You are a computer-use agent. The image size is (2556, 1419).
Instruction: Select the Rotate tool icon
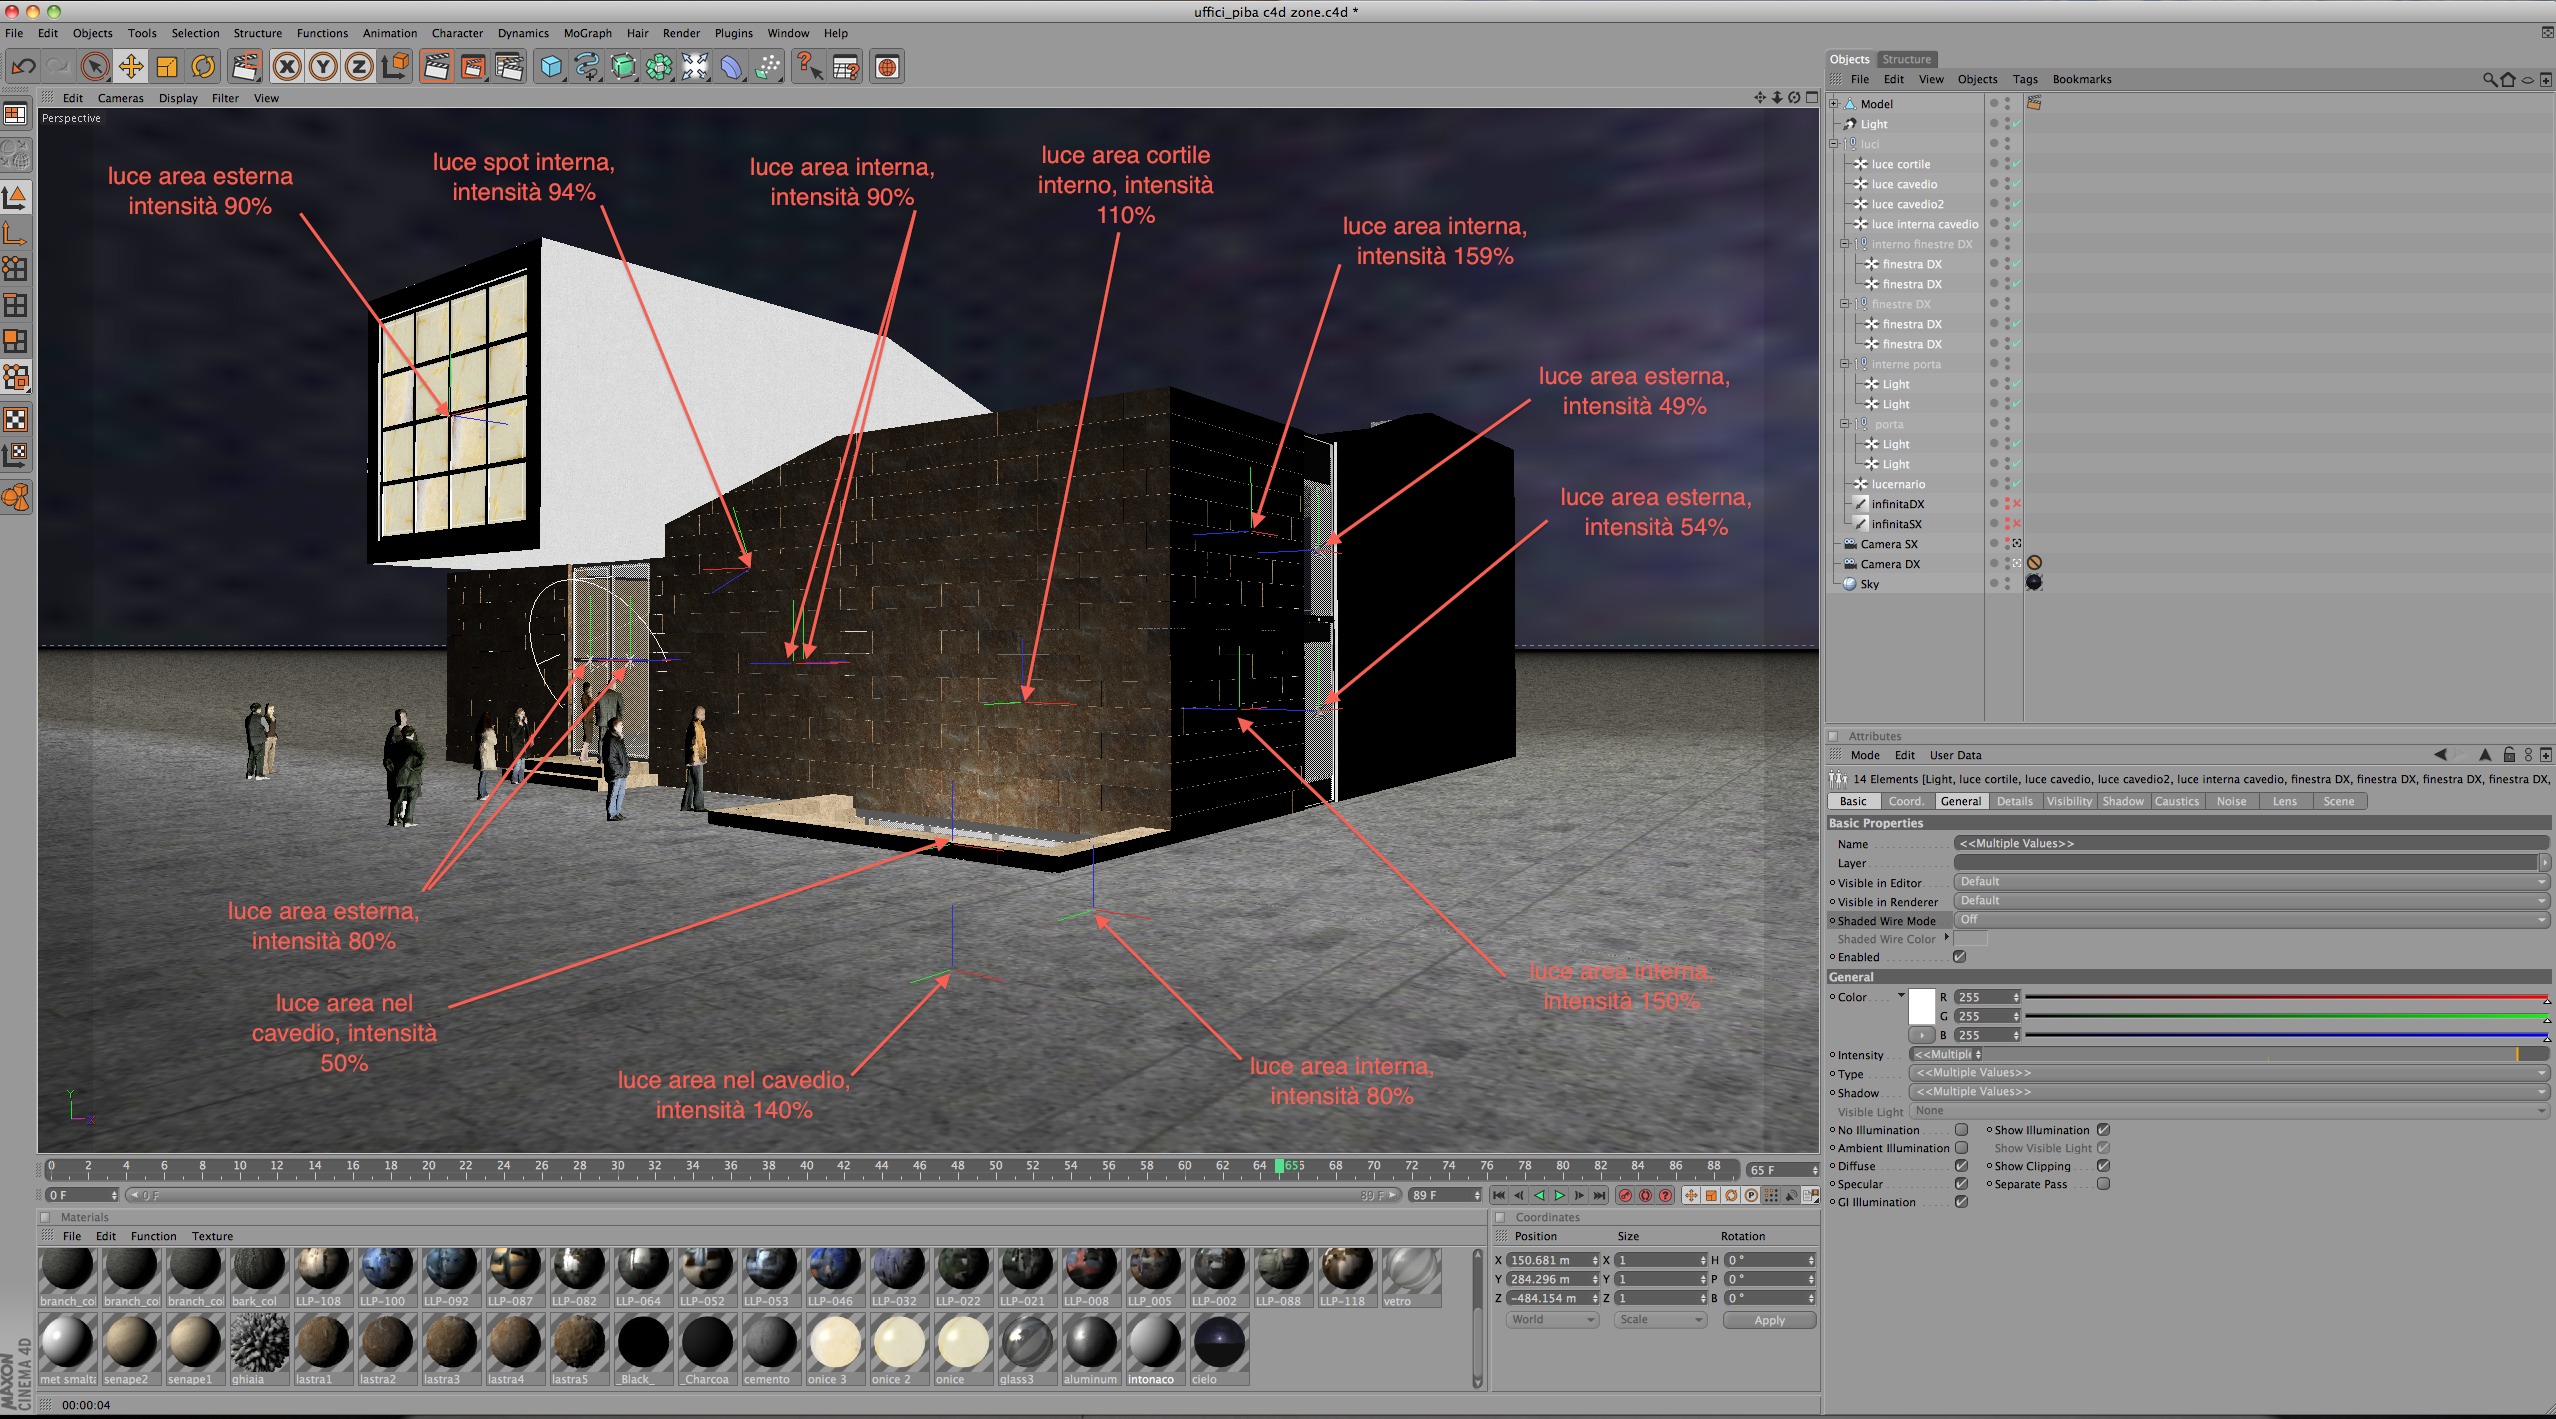(203, 67)
